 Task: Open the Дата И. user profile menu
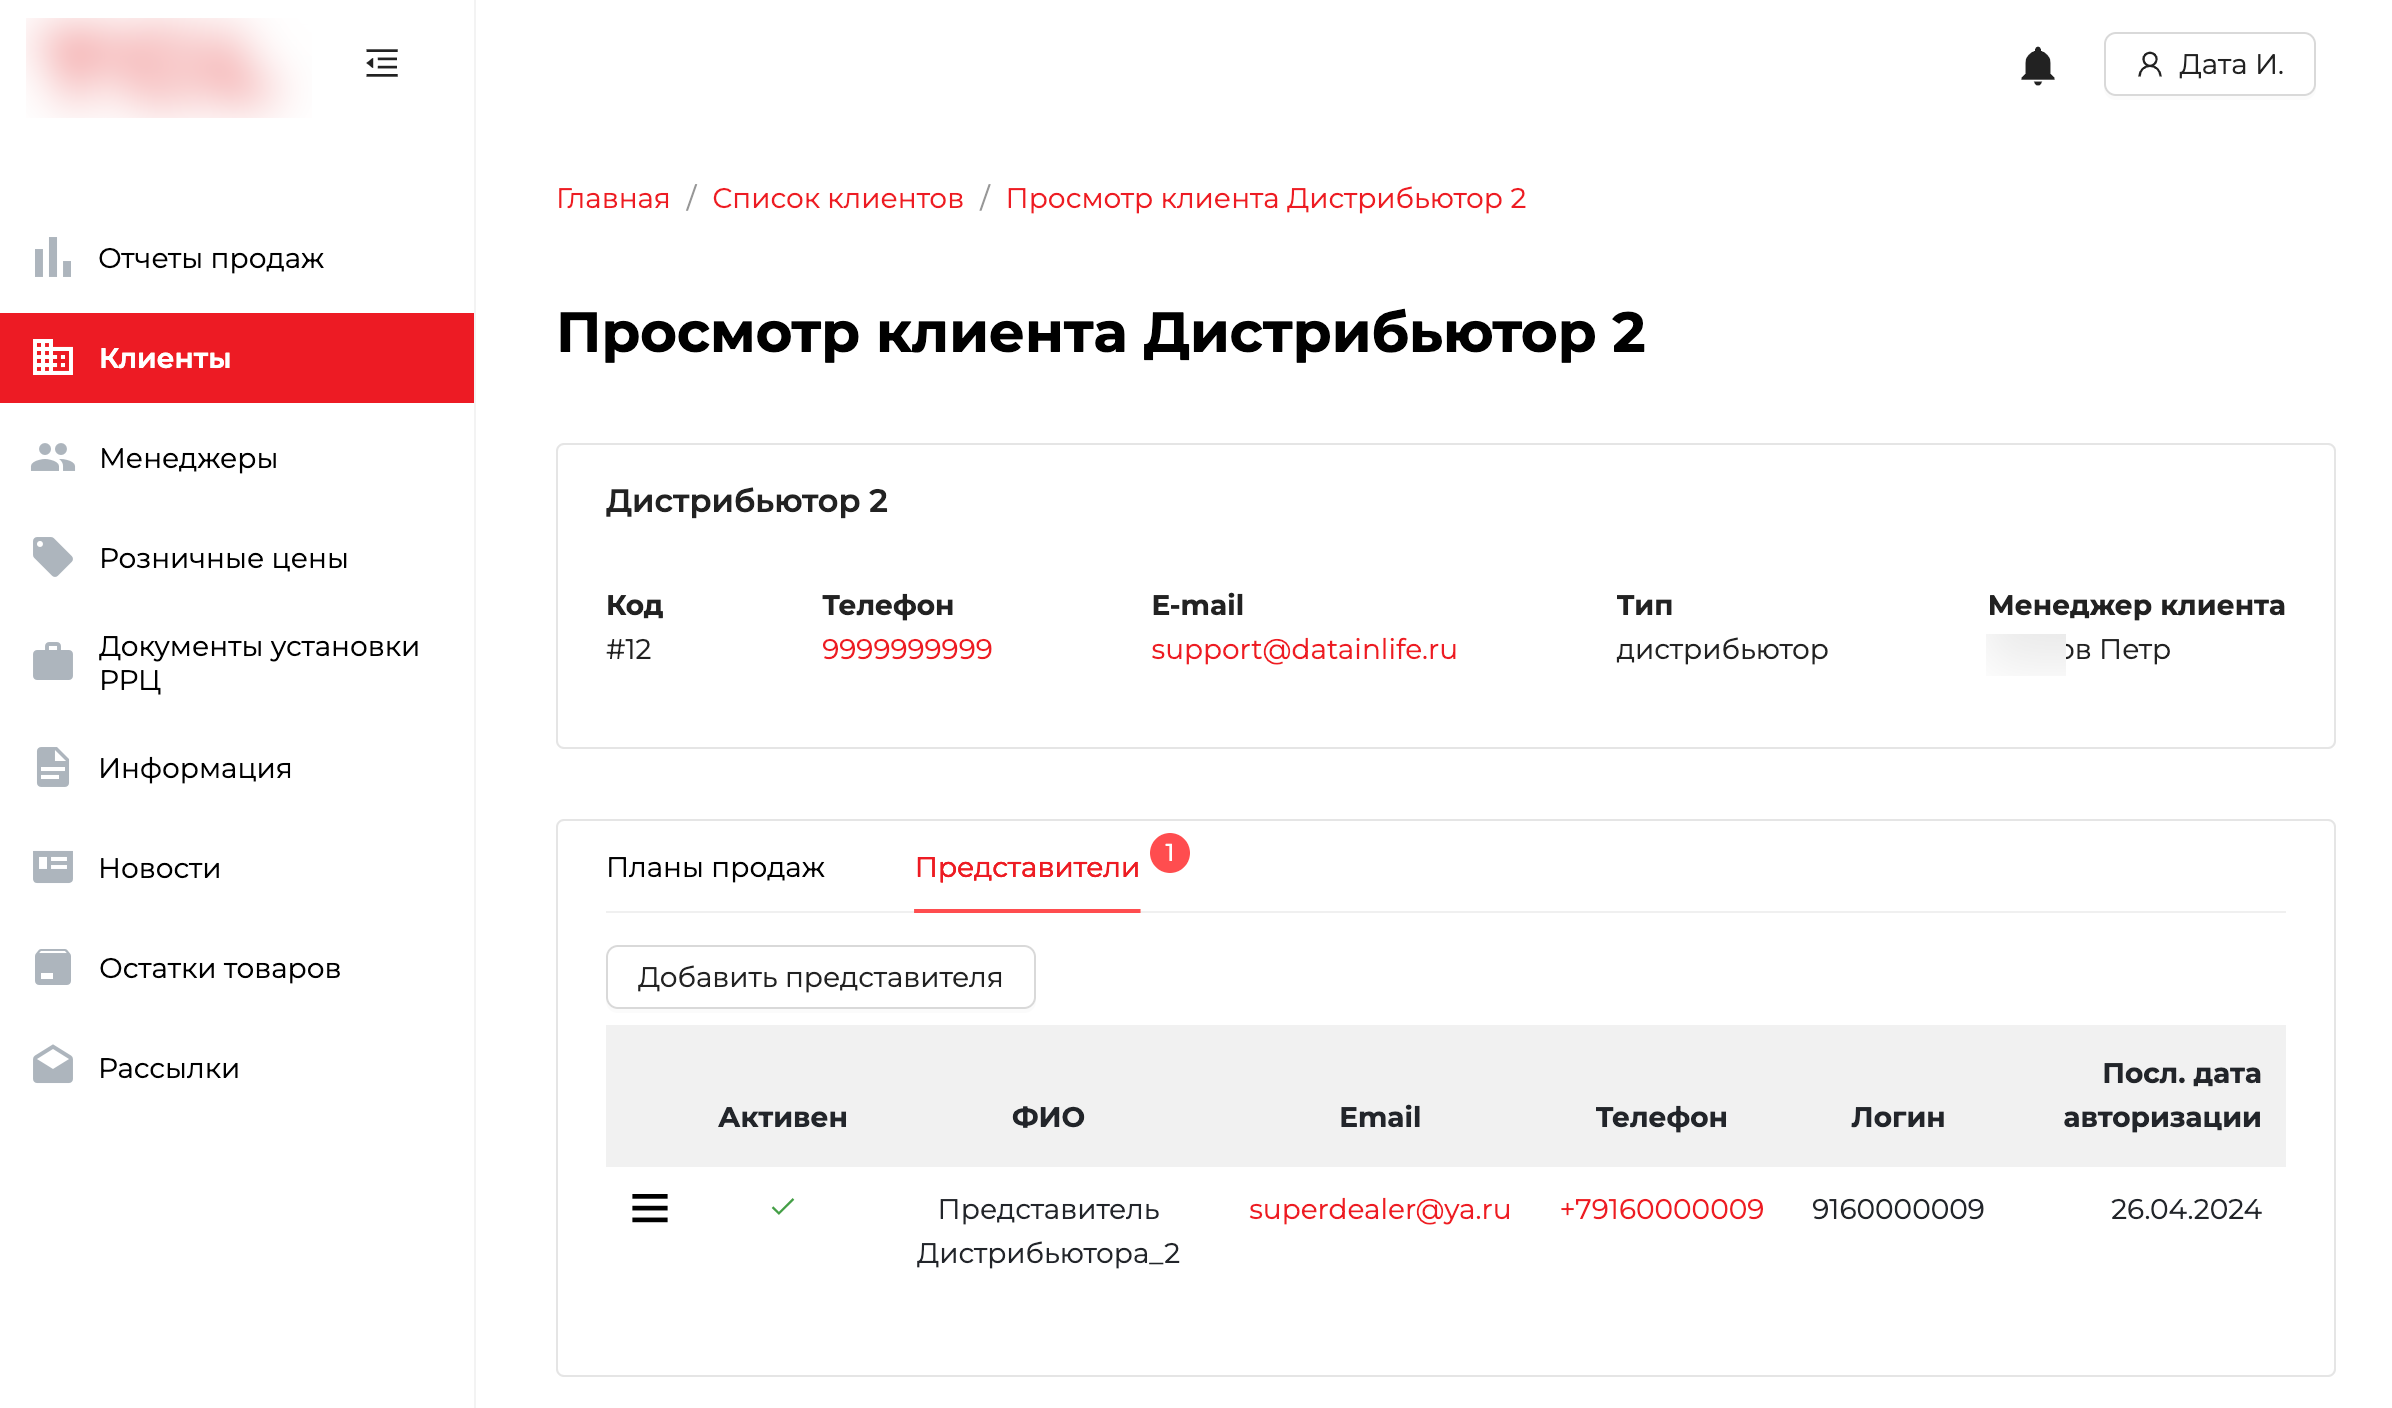point(2209,65)
